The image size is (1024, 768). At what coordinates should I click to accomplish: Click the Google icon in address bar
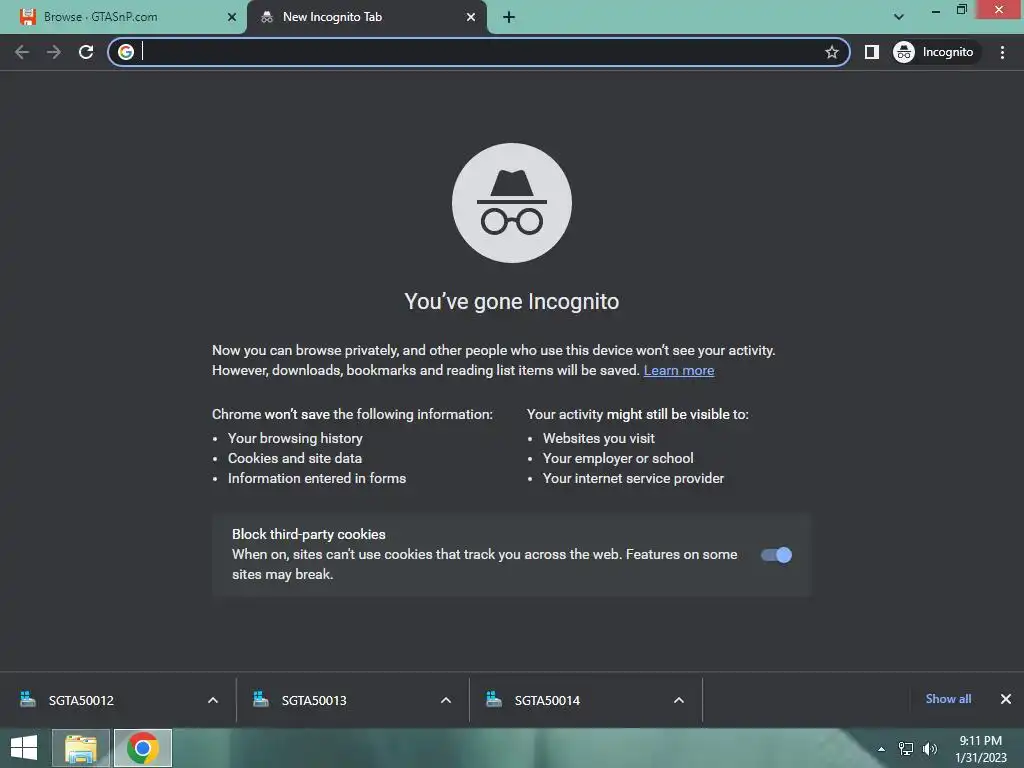[126, 52]
